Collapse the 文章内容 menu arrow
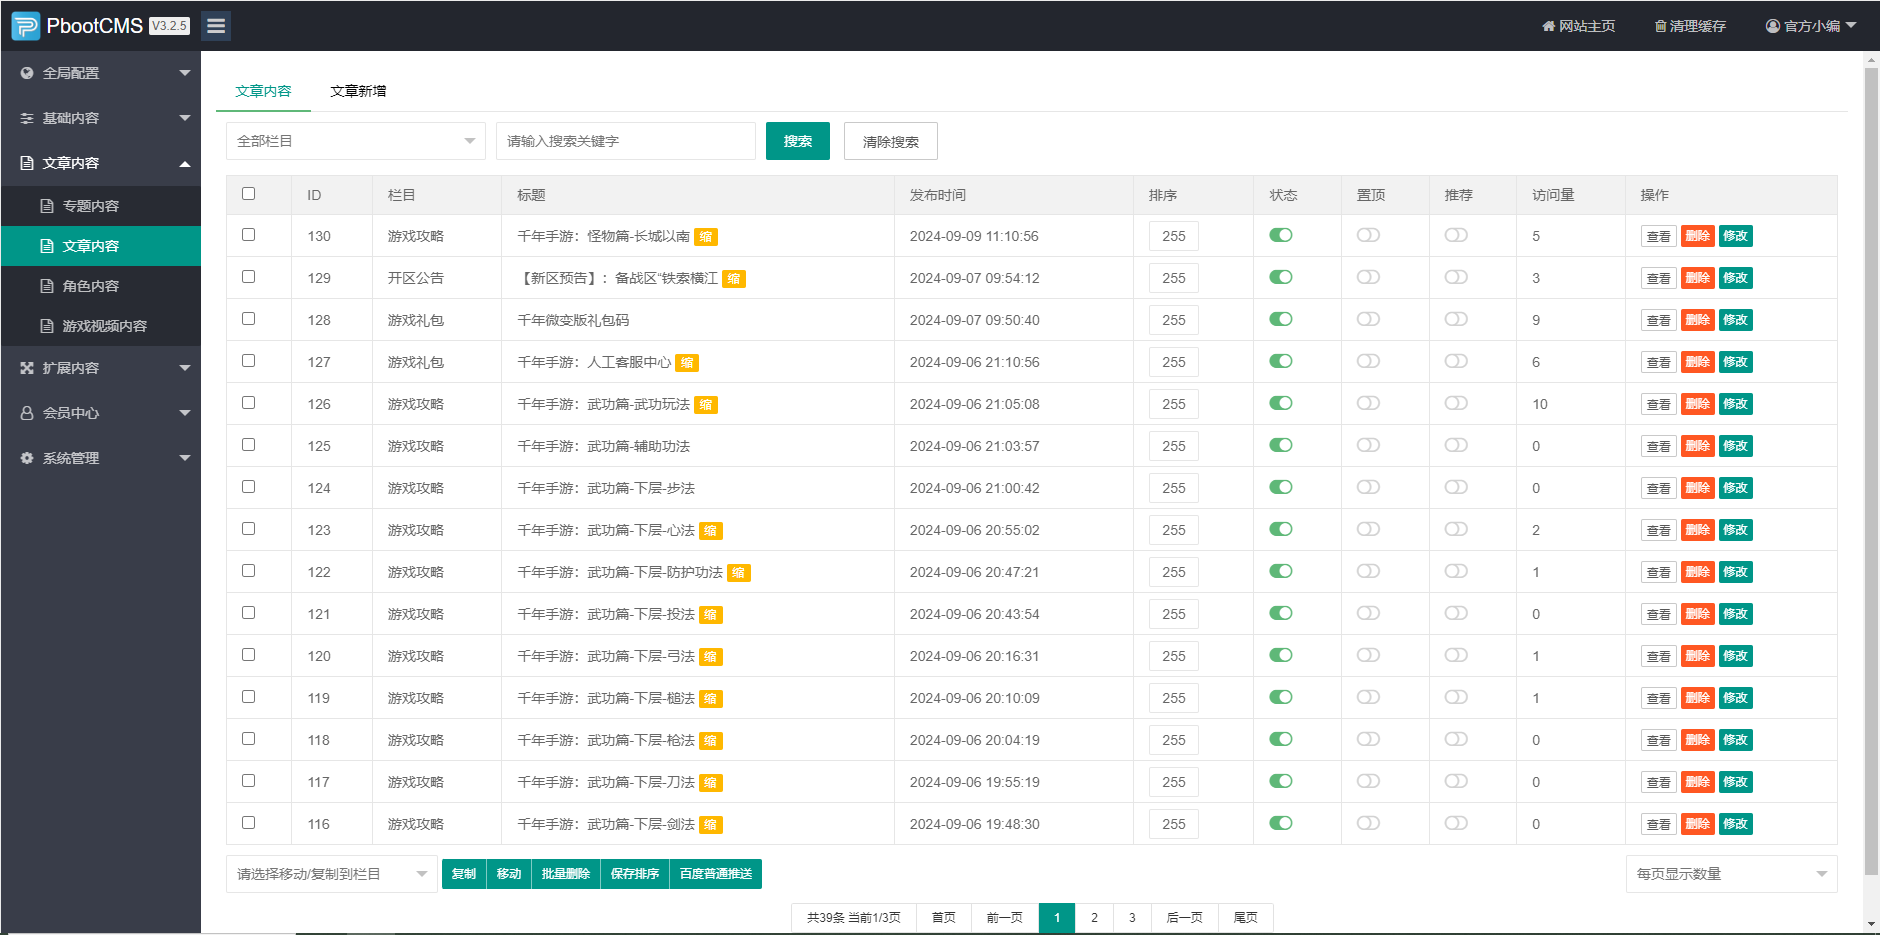The width and height of the screenshot is (1880, 935). point(185,164)
